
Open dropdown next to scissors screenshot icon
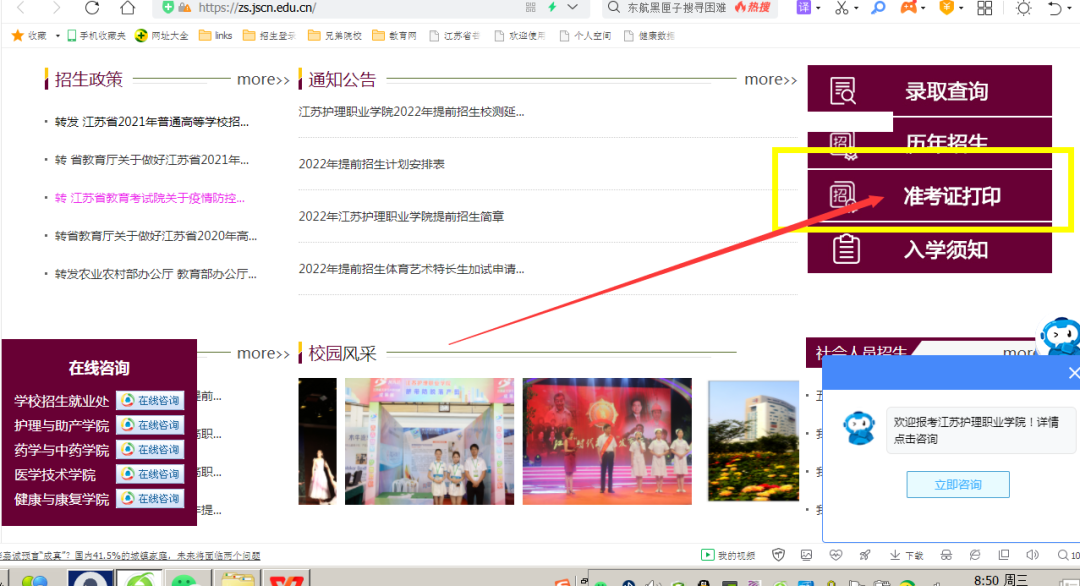[x=857, y=8]
